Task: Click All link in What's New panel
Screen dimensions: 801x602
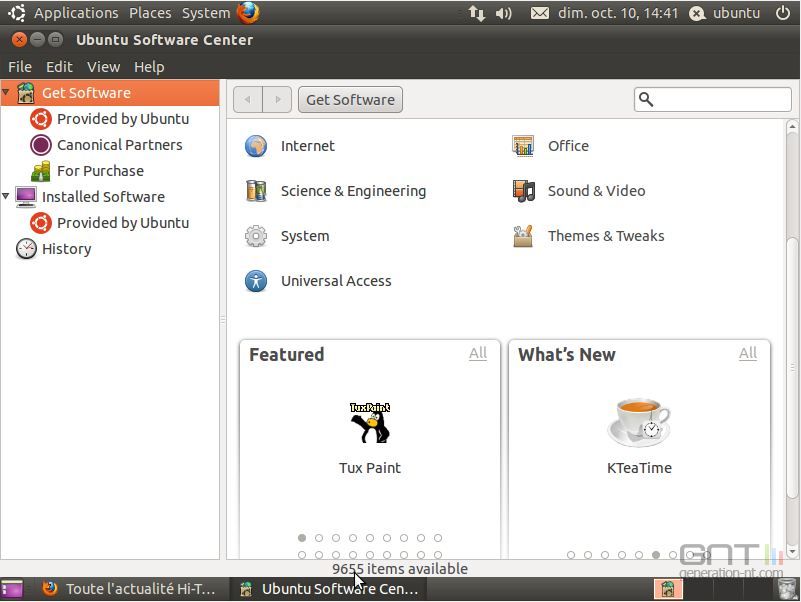Action: click(748, 353)
